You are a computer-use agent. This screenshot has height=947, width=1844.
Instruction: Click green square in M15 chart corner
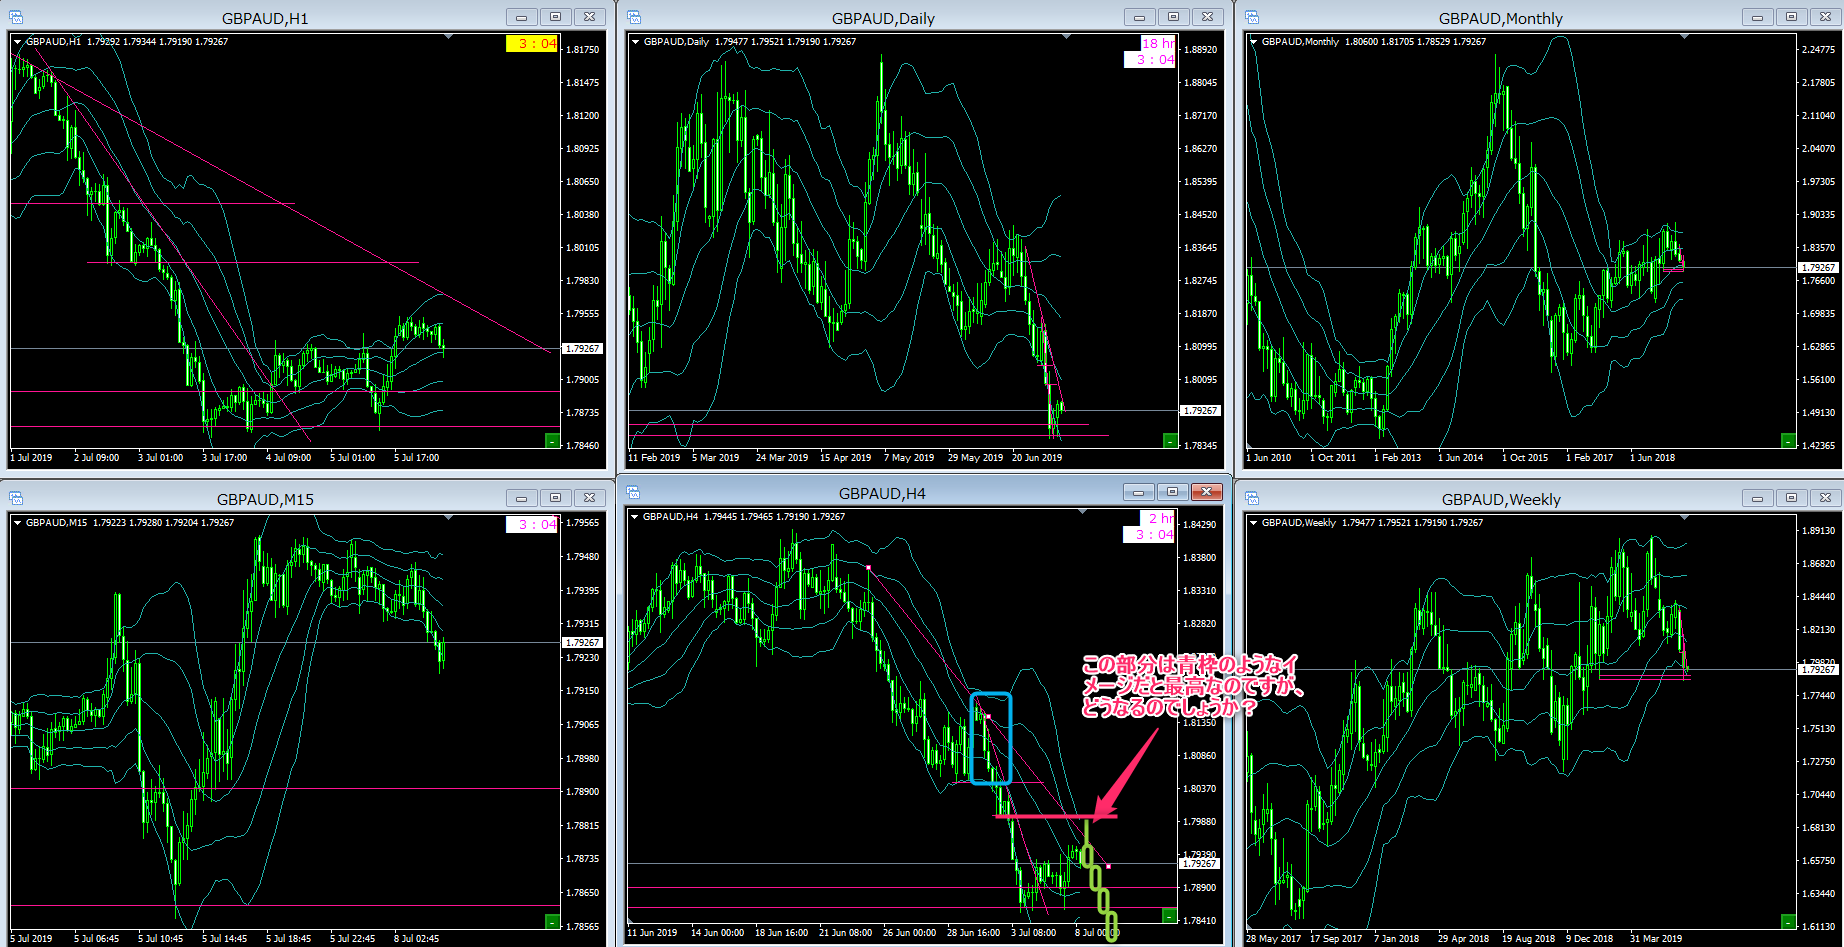click(552, 921)
